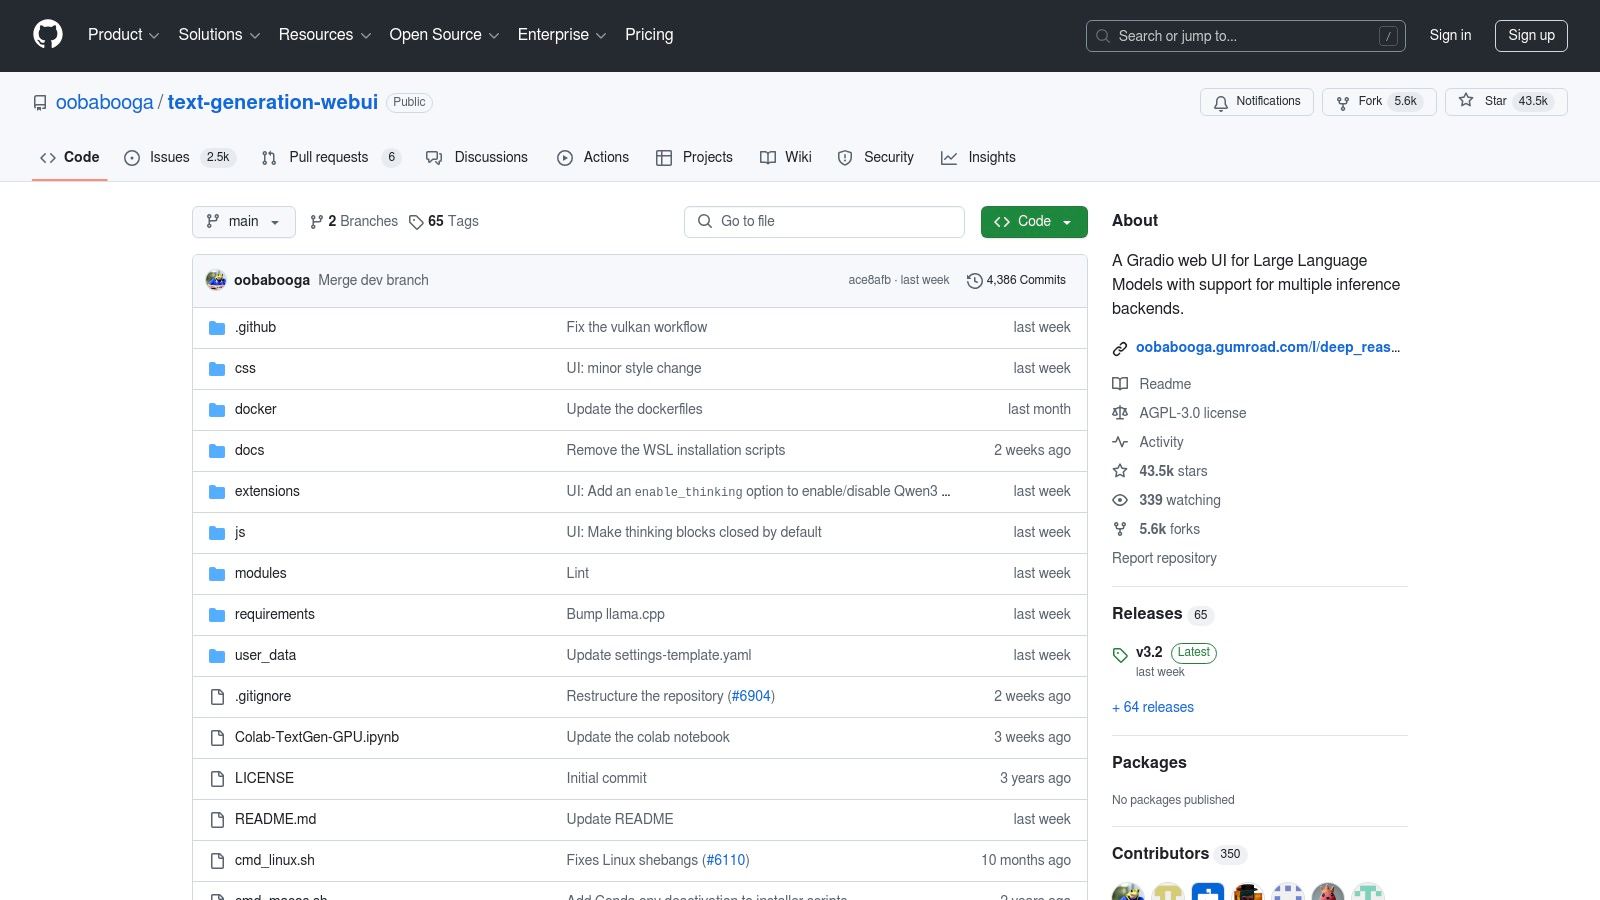Image resolution: width=1600 pixels, height=900 pixels.
Task: Click the Sign up button
Action: 1531,35
